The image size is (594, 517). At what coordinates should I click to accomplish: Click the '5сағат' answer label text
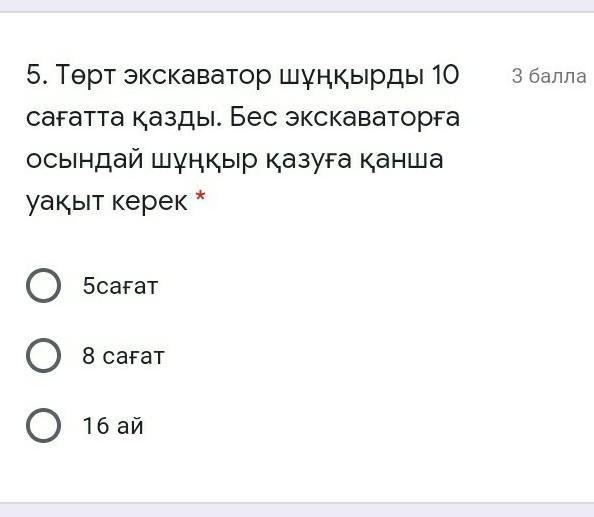(x=120, y=286)
